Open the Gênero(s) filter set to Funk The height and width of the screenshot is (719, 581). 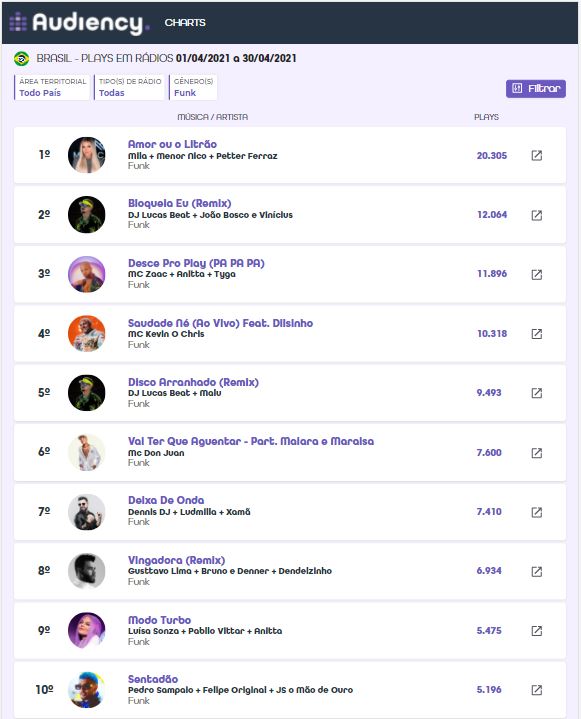click(x=193, y=87)
